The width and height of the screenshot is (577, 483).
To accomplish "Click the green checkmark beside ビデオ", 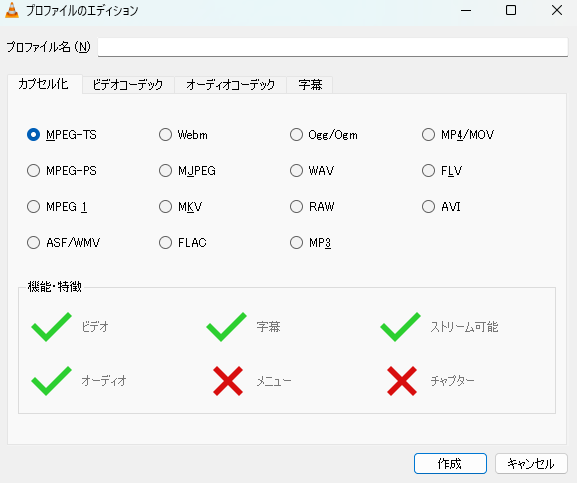I will [52, 327].
